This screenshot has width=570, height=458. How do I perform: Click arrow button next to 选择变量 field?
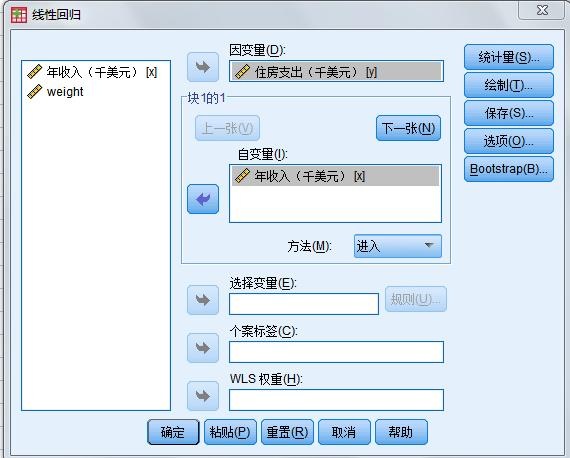[203, 300]
